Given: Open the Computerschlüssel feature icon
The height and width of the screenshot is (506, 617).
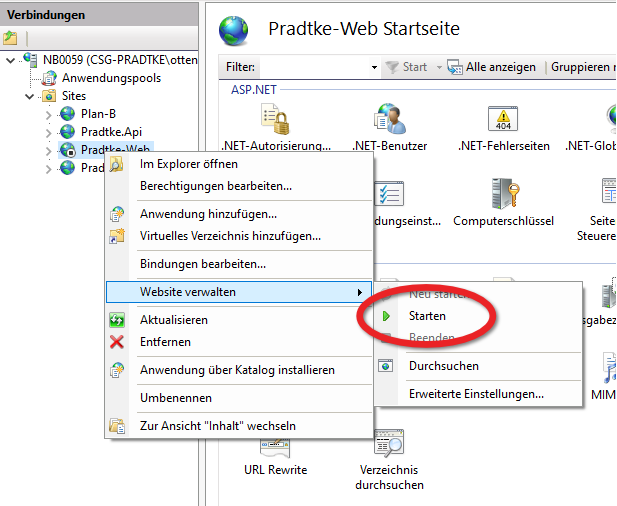Looking at the screenshot, I should [x=503, y=195].
